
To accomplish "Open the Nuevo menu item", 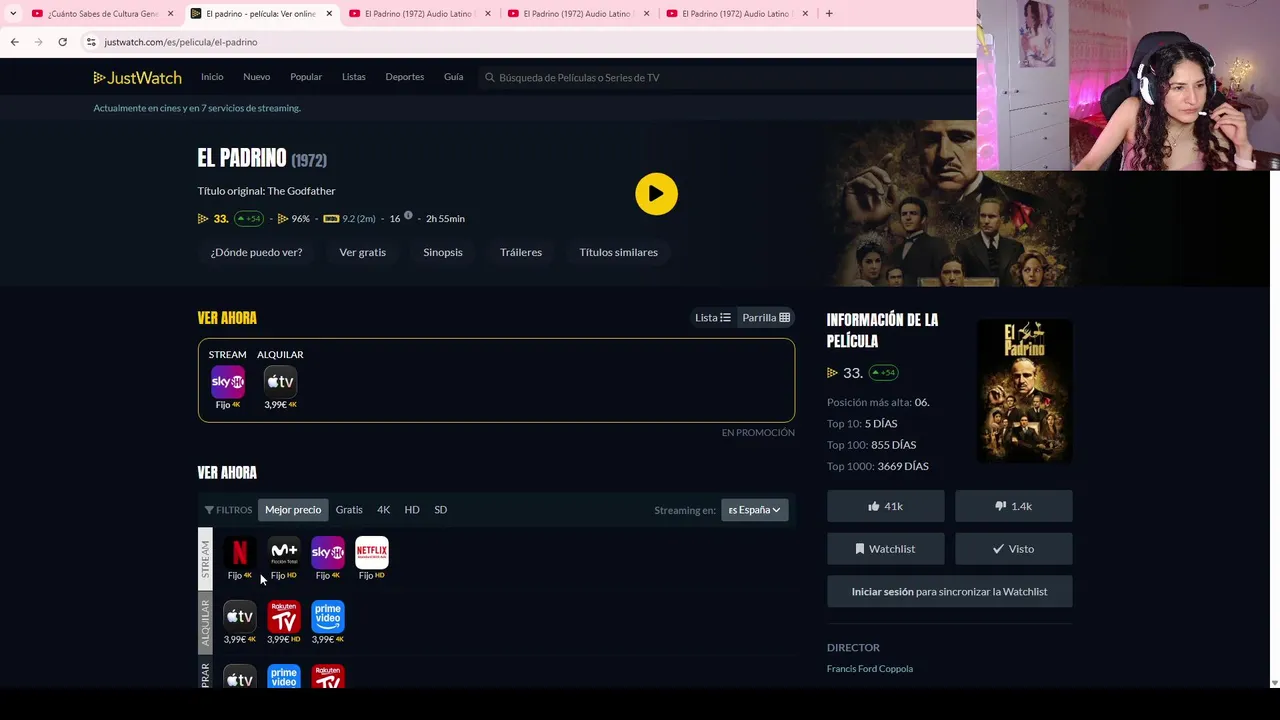I will [x=257, y=77].
